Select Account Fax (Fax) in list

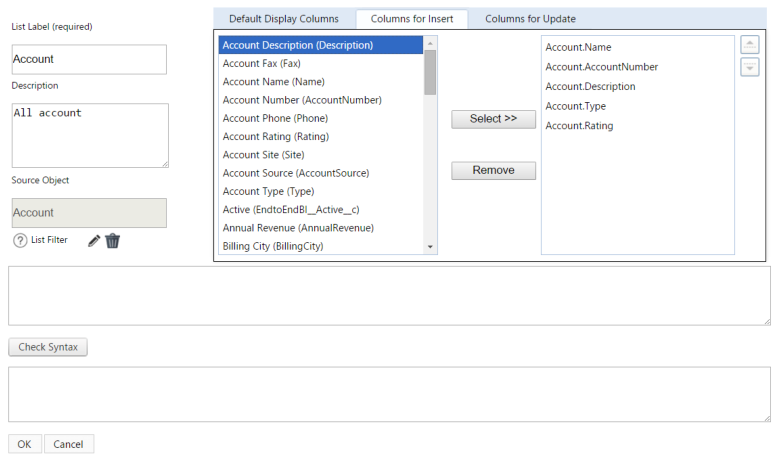point(321,63)
